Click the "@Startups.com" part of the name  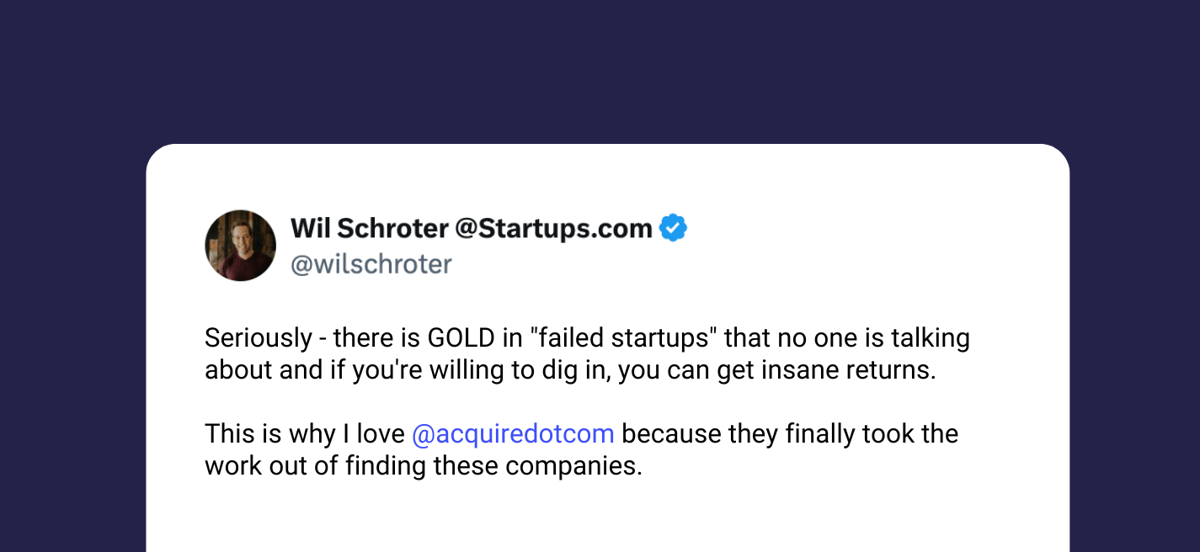(x=553, y=229)
